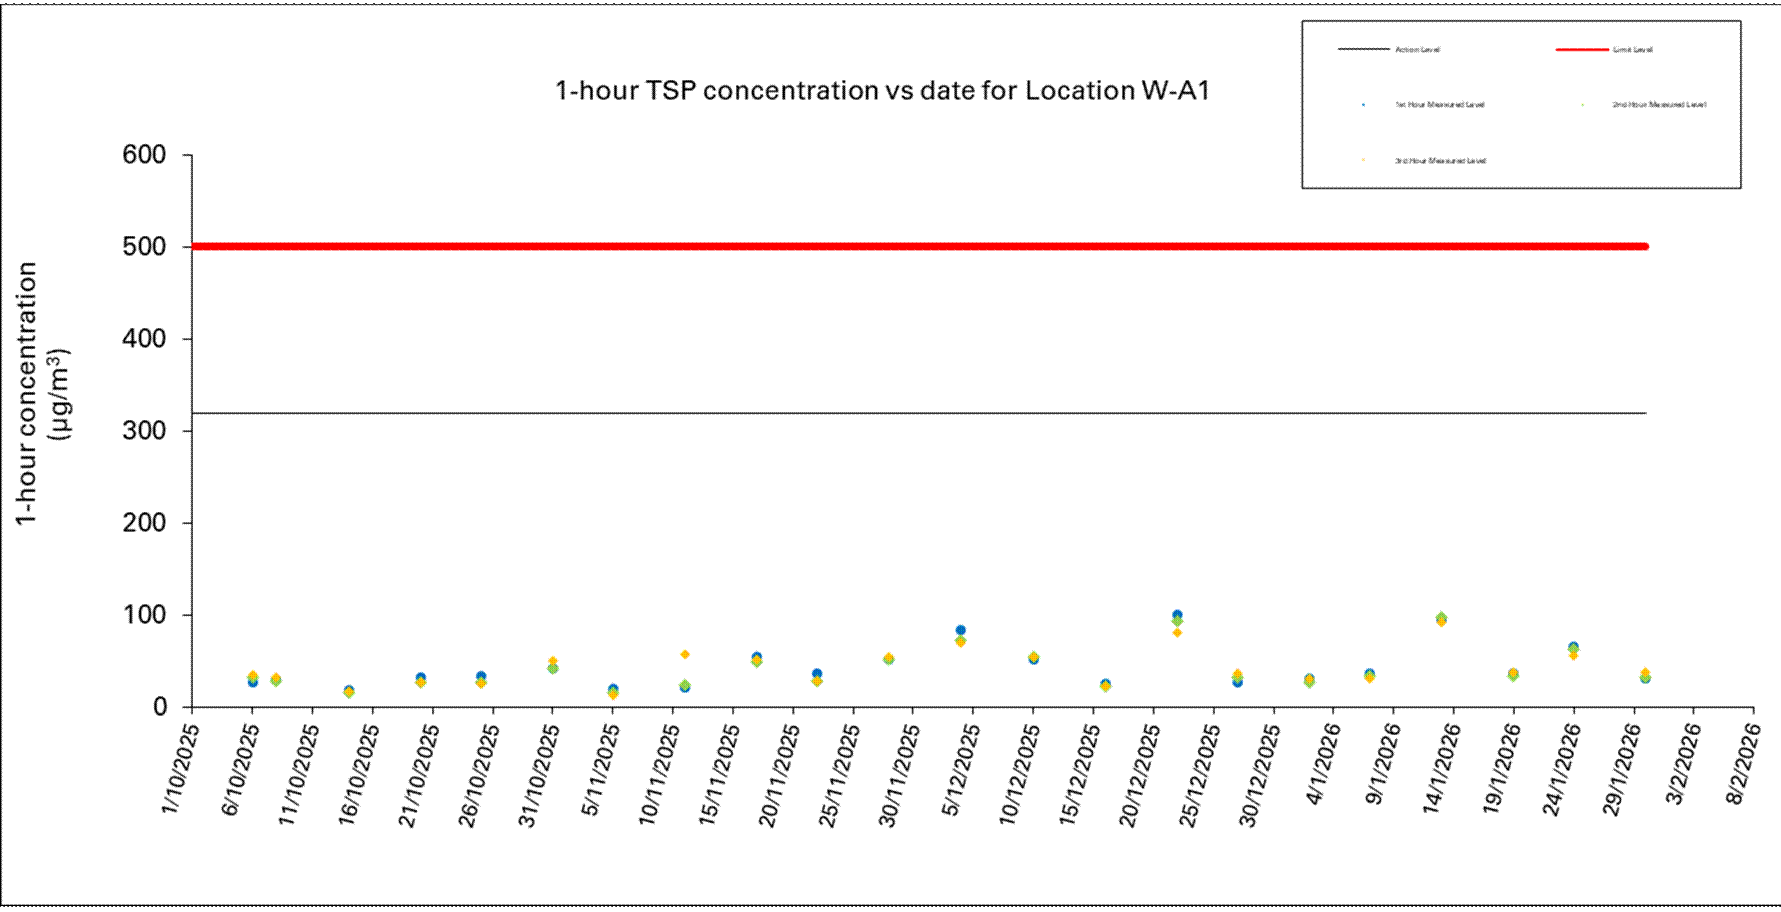
Task: Click the 600 label on the y-axis
Action: [144, 155]
